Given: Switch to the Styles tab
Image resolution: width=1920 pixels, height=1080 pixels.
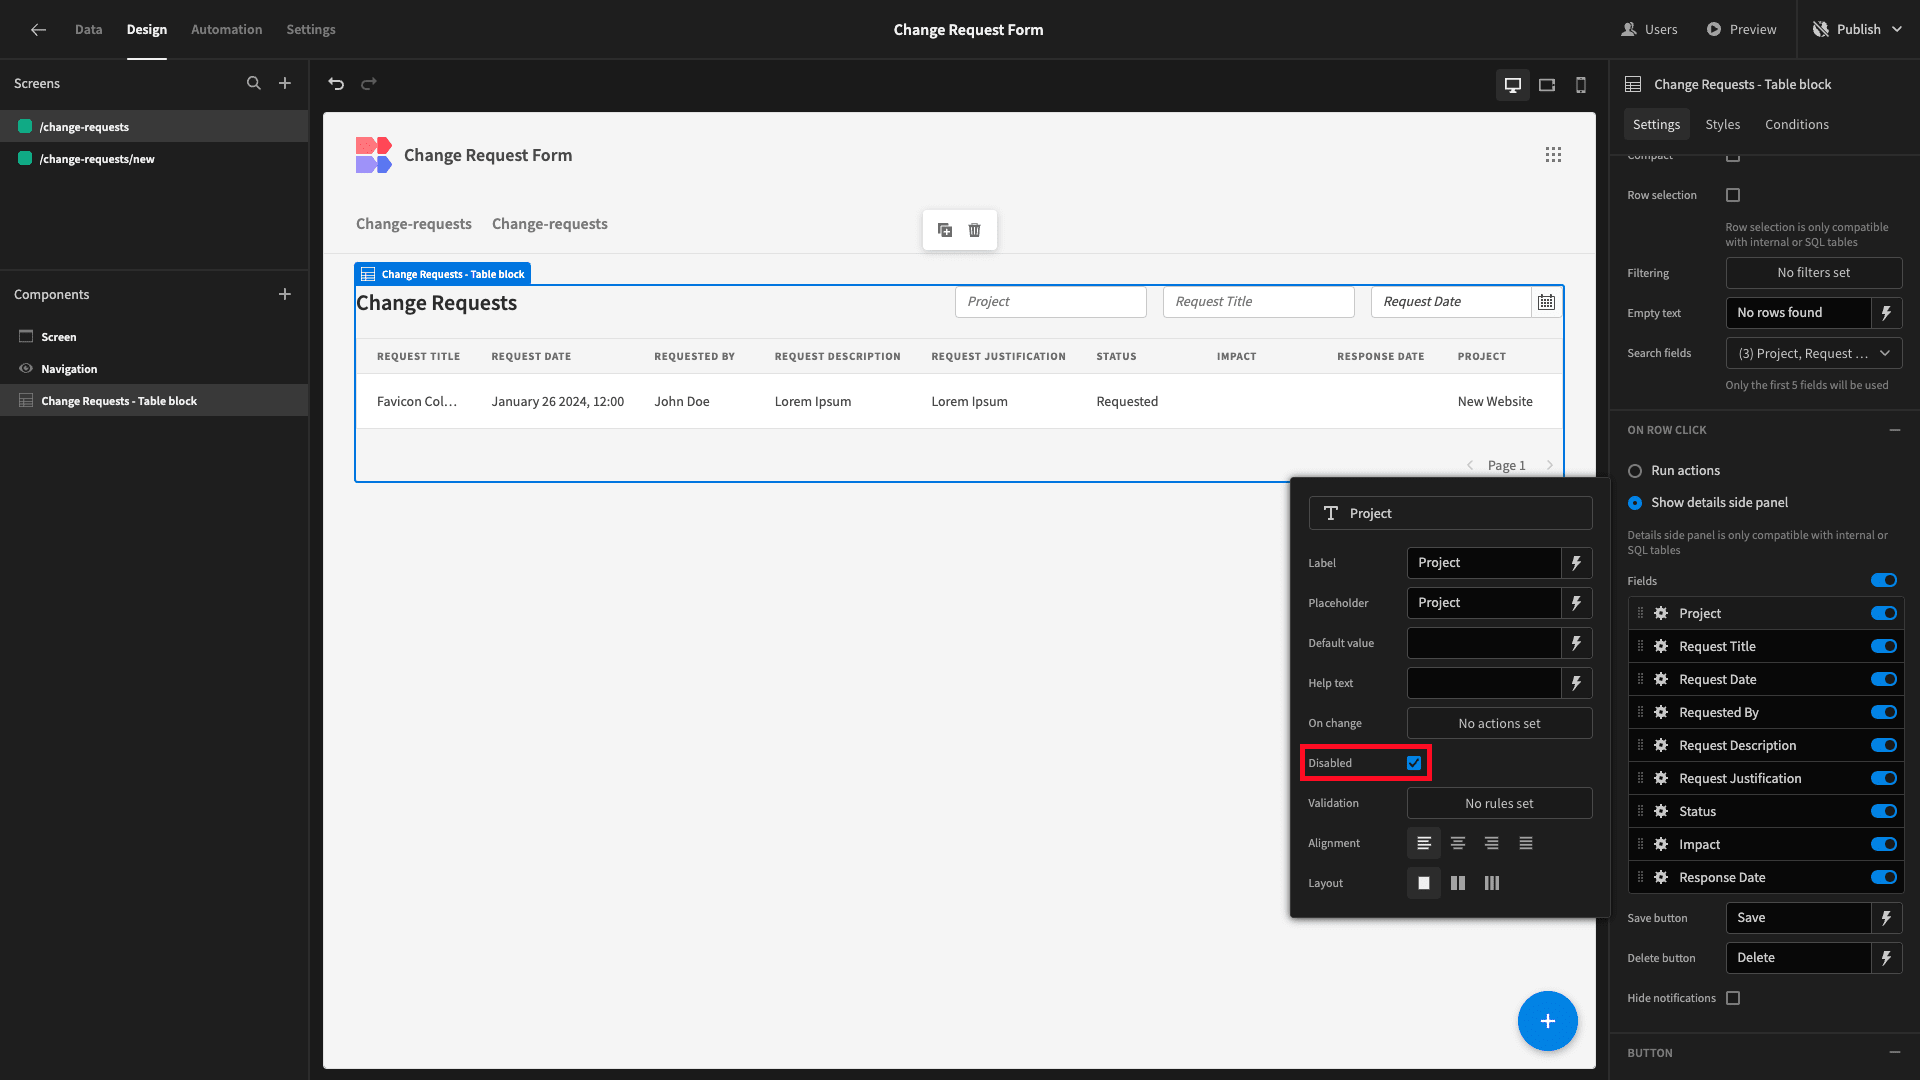Looking at the screenshot, I should (1722, 124).
